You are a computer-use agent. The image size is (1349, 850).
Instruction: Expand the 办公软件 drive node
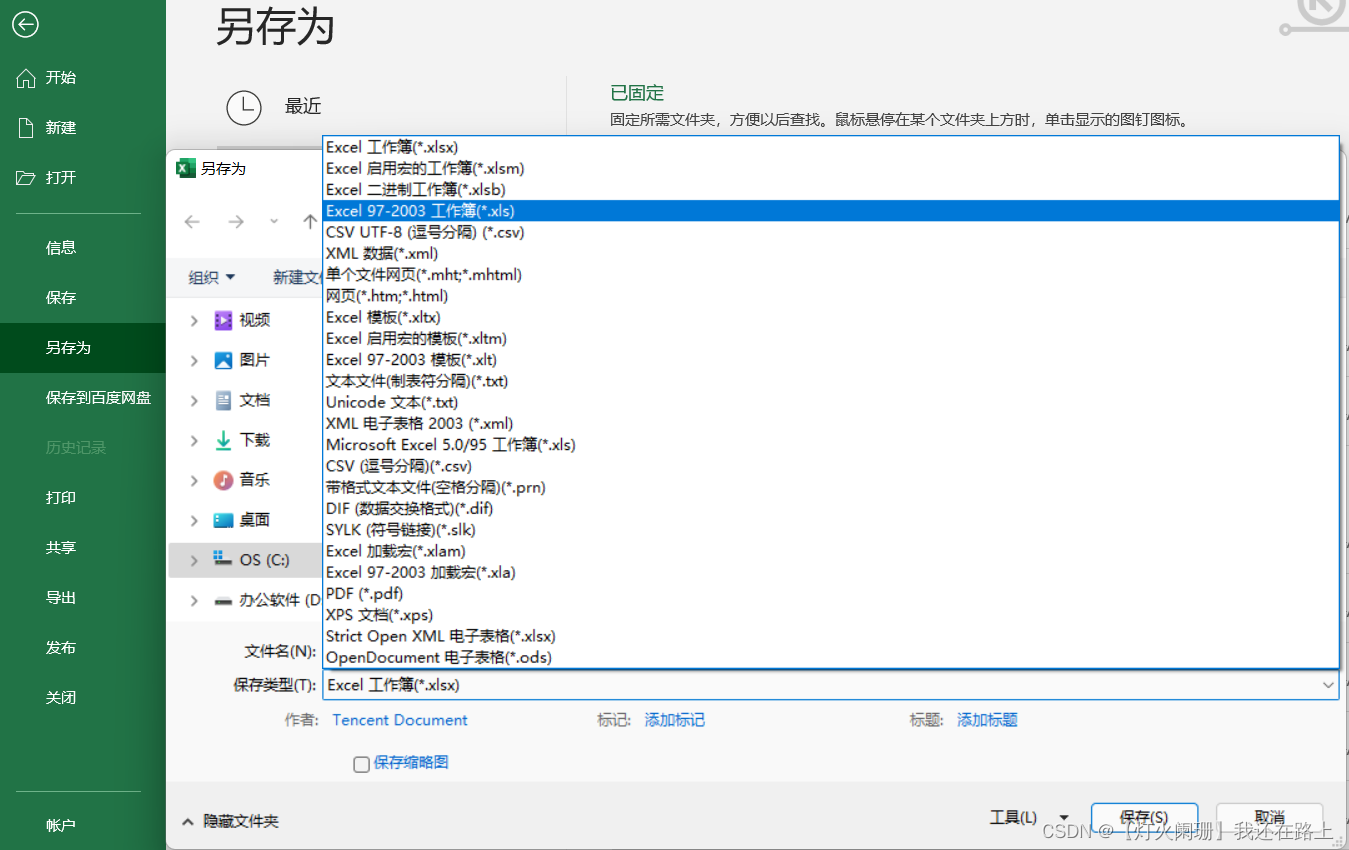pos(194,600)
